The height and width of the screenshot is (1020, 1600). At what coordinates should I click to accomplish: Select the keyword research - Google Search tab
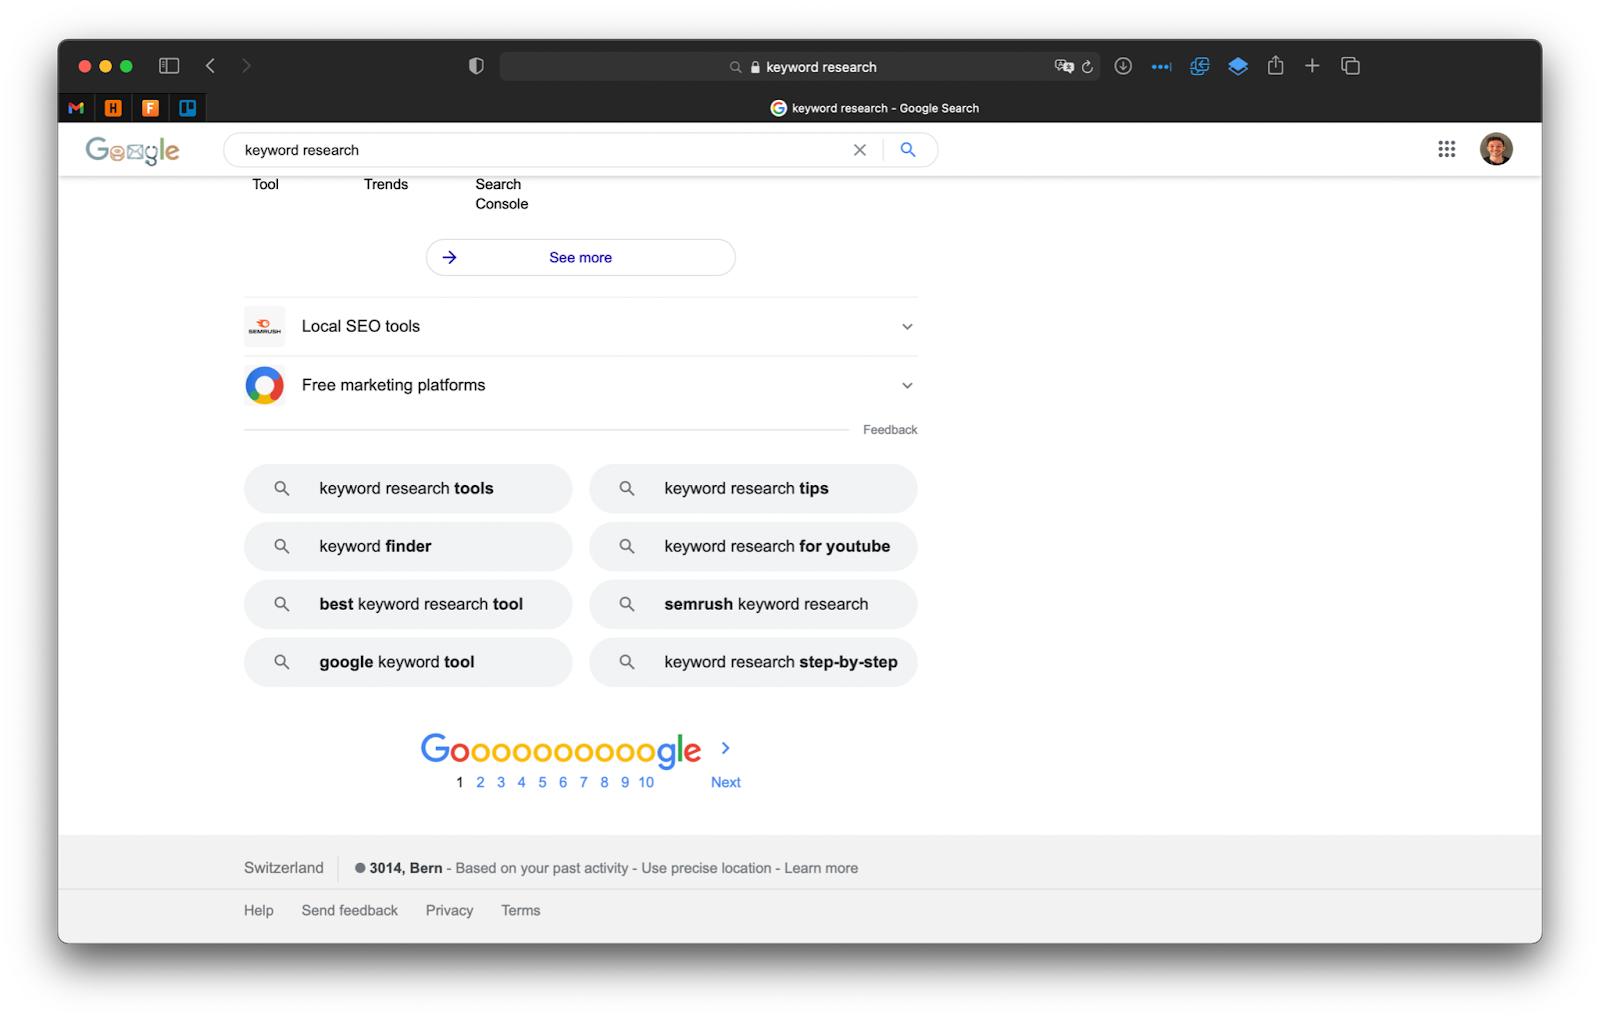874,108
